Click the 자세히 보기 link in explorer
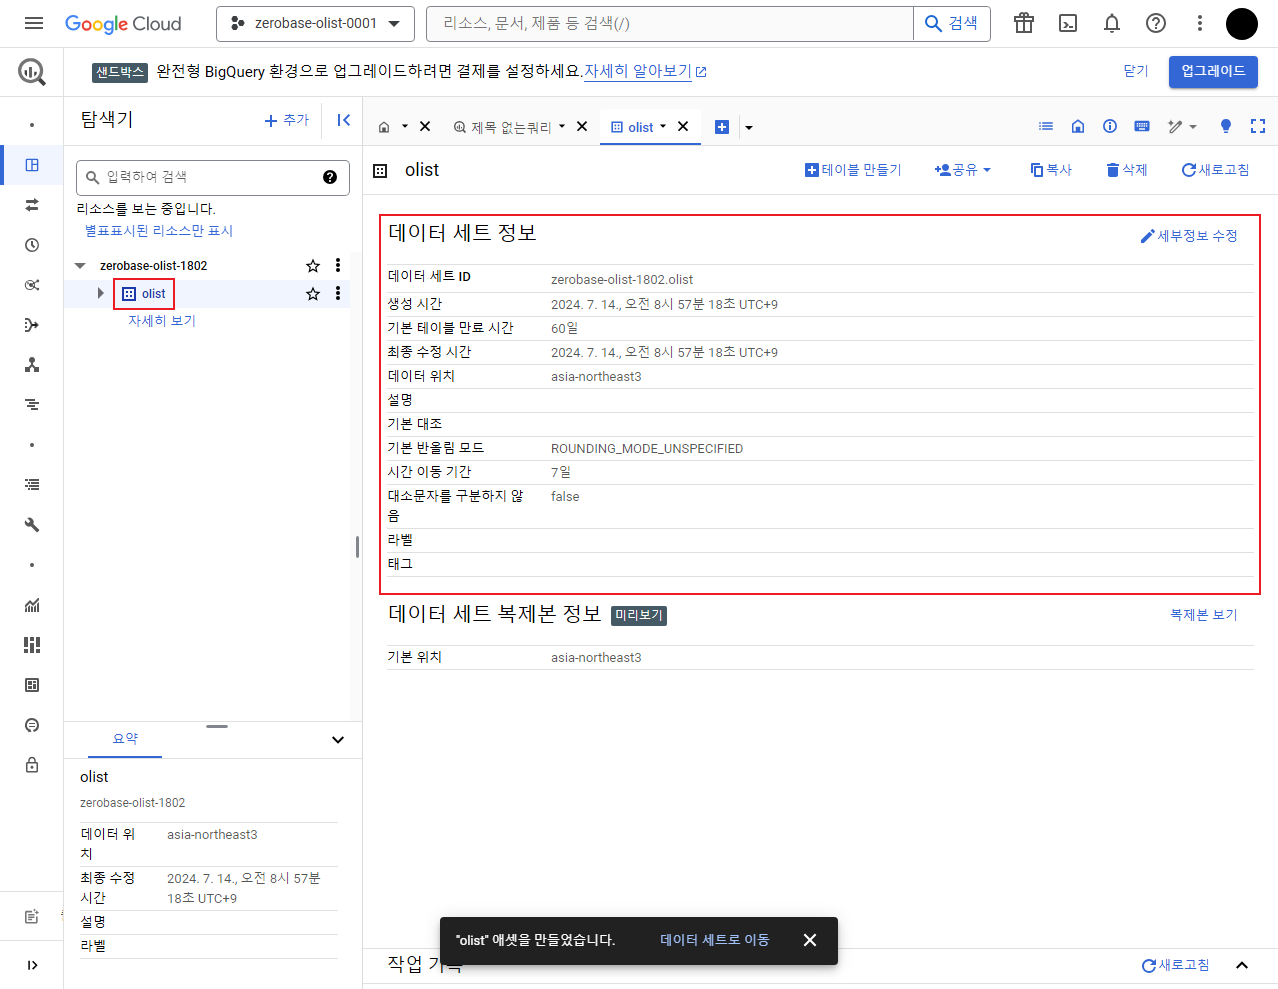 (162, 321)
